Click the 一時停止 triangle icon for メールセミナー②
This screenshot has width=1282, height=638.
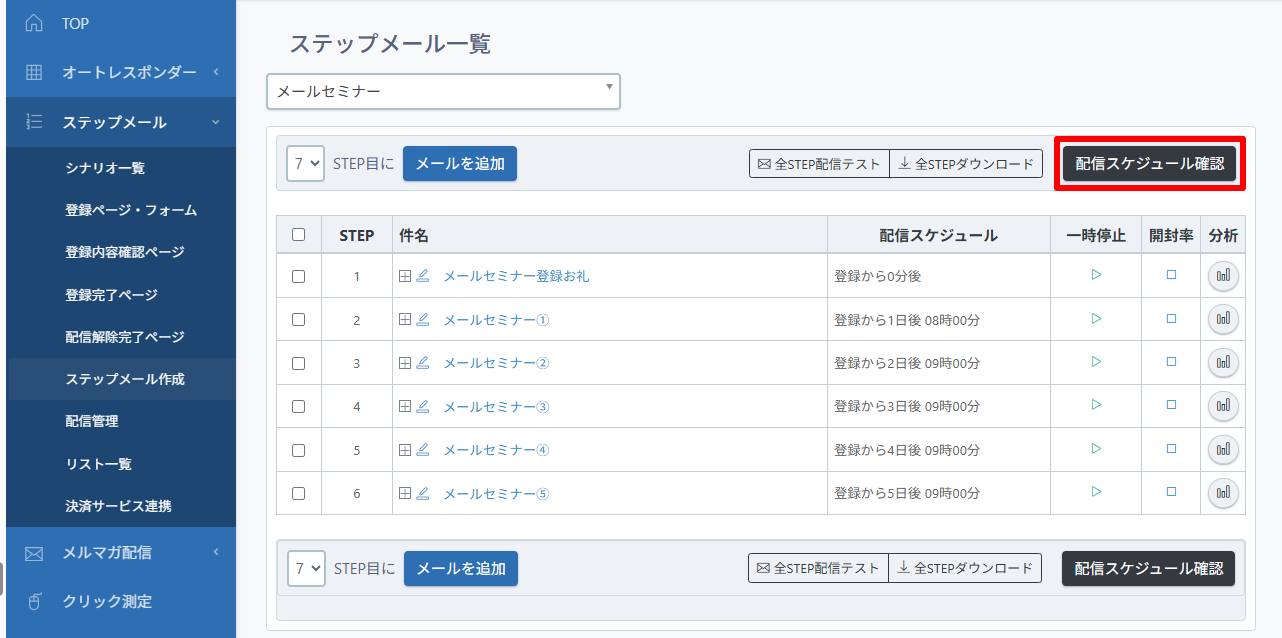click(1096, 362)
